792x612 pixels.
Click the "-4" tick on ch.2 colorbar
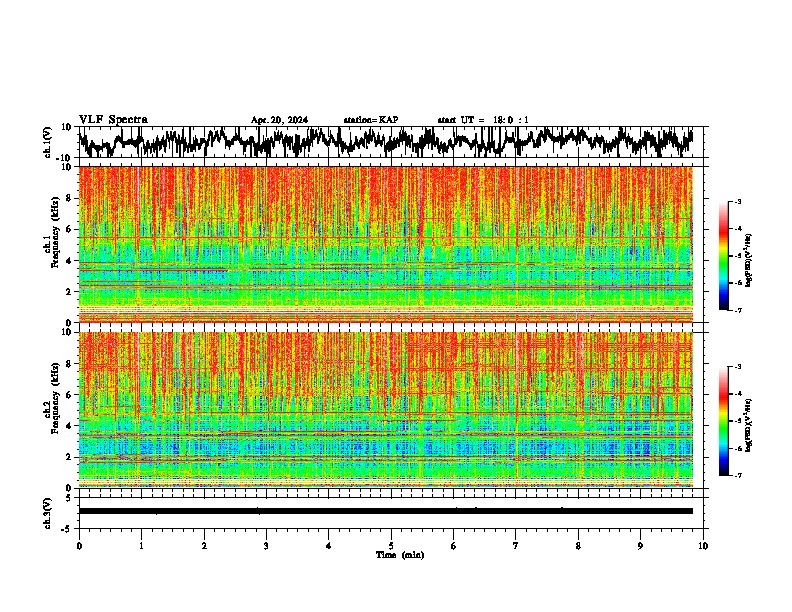pos(737,394)
